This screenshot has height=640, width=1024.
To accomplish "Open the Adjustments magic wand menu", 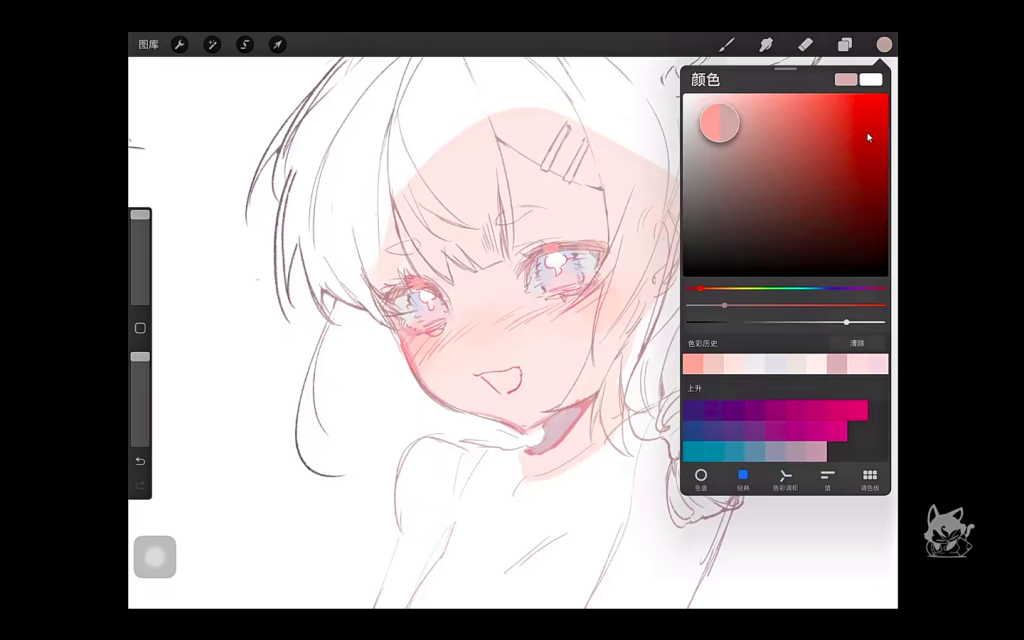I will 212,45.
